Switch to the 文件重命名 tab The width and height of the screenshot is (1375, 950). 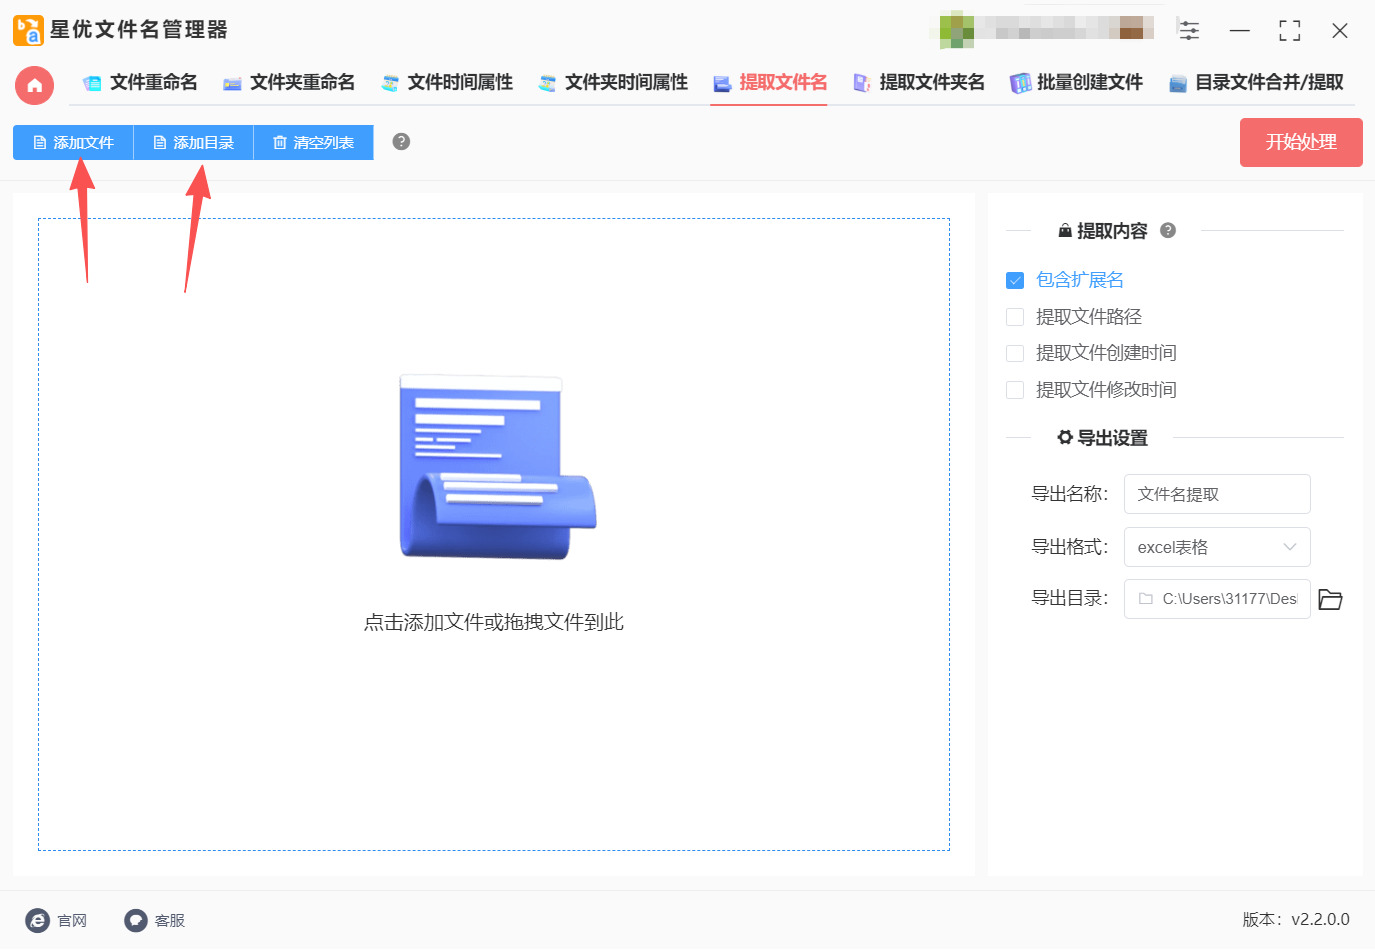point(139,83)
